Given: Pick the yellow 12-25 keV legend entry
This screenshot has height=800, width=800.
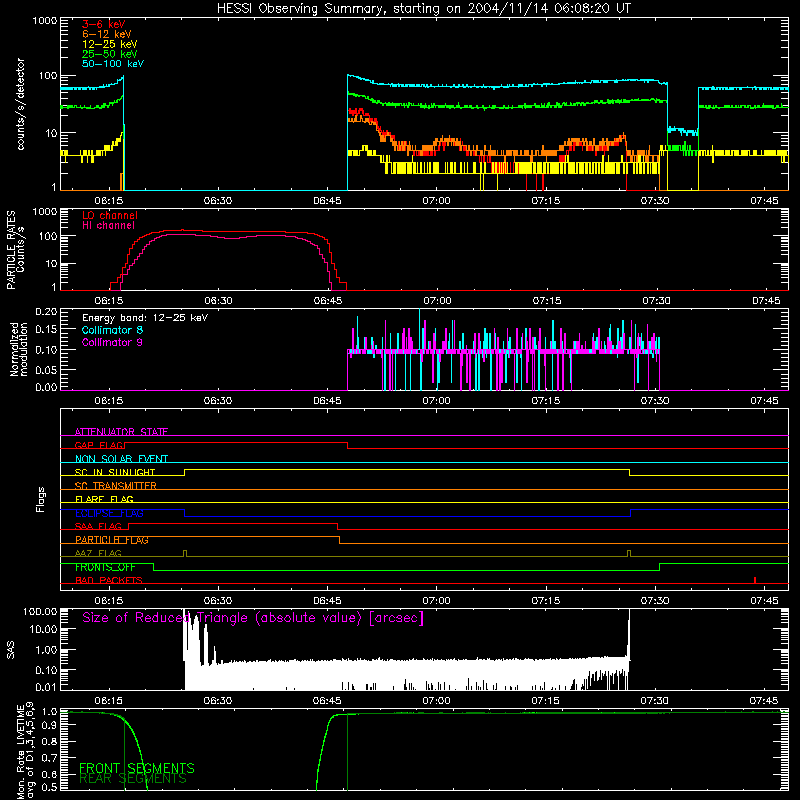Looking at the screenshot, I should coord(109,44).
